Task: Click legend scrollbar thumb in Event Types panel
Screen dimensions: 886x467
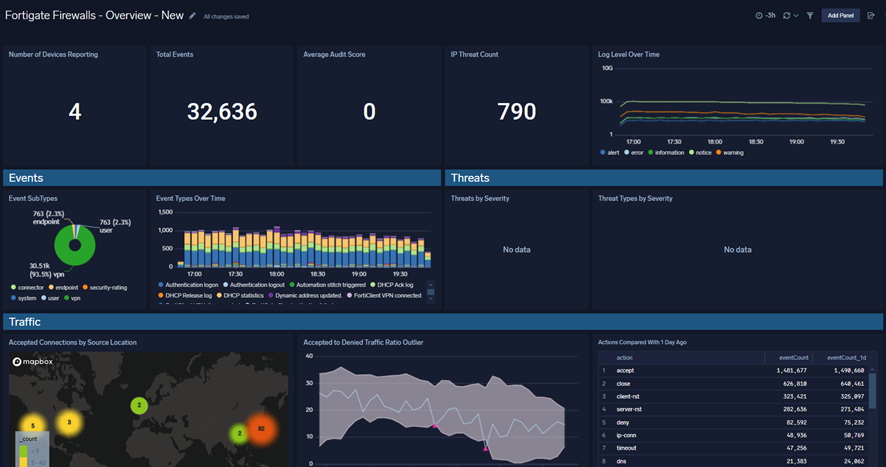Action: point(431,292)
